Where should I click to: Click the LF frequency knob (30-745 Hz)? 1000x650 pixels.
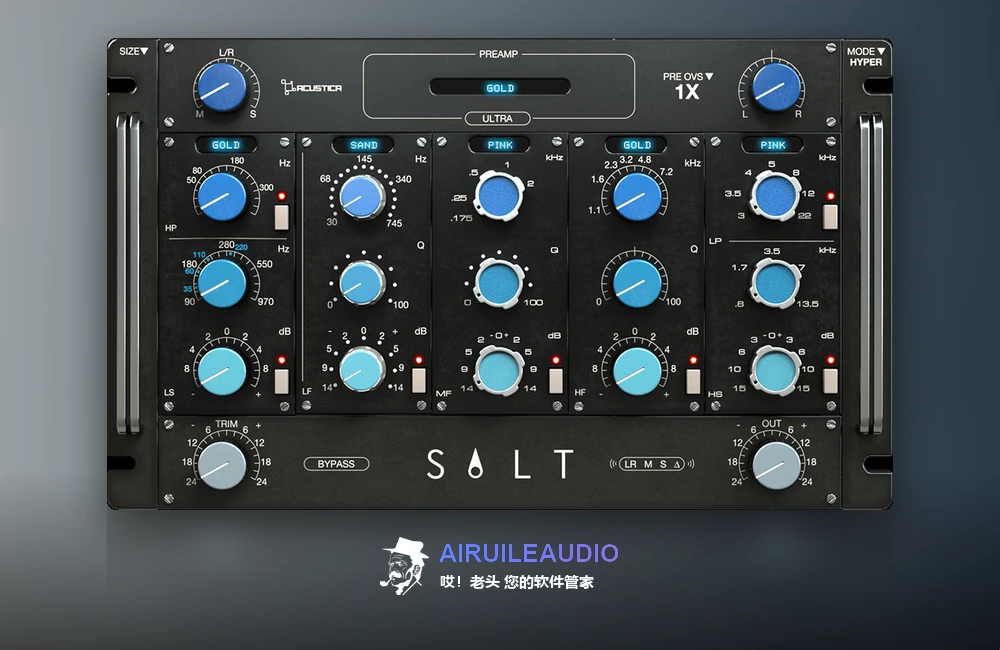click(x=362, y=197)
